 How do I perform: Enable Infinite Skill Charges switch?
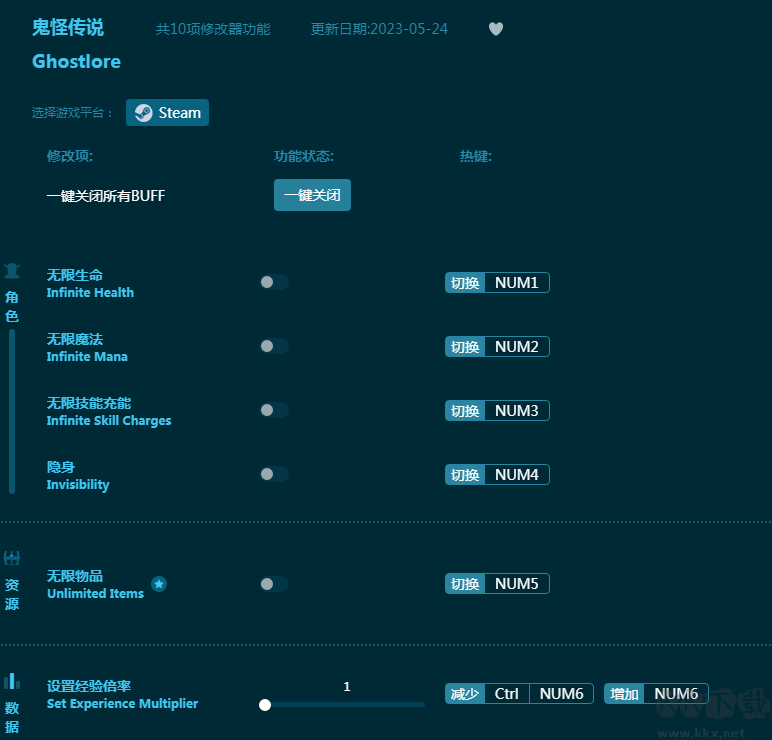[x=274, y=410]
